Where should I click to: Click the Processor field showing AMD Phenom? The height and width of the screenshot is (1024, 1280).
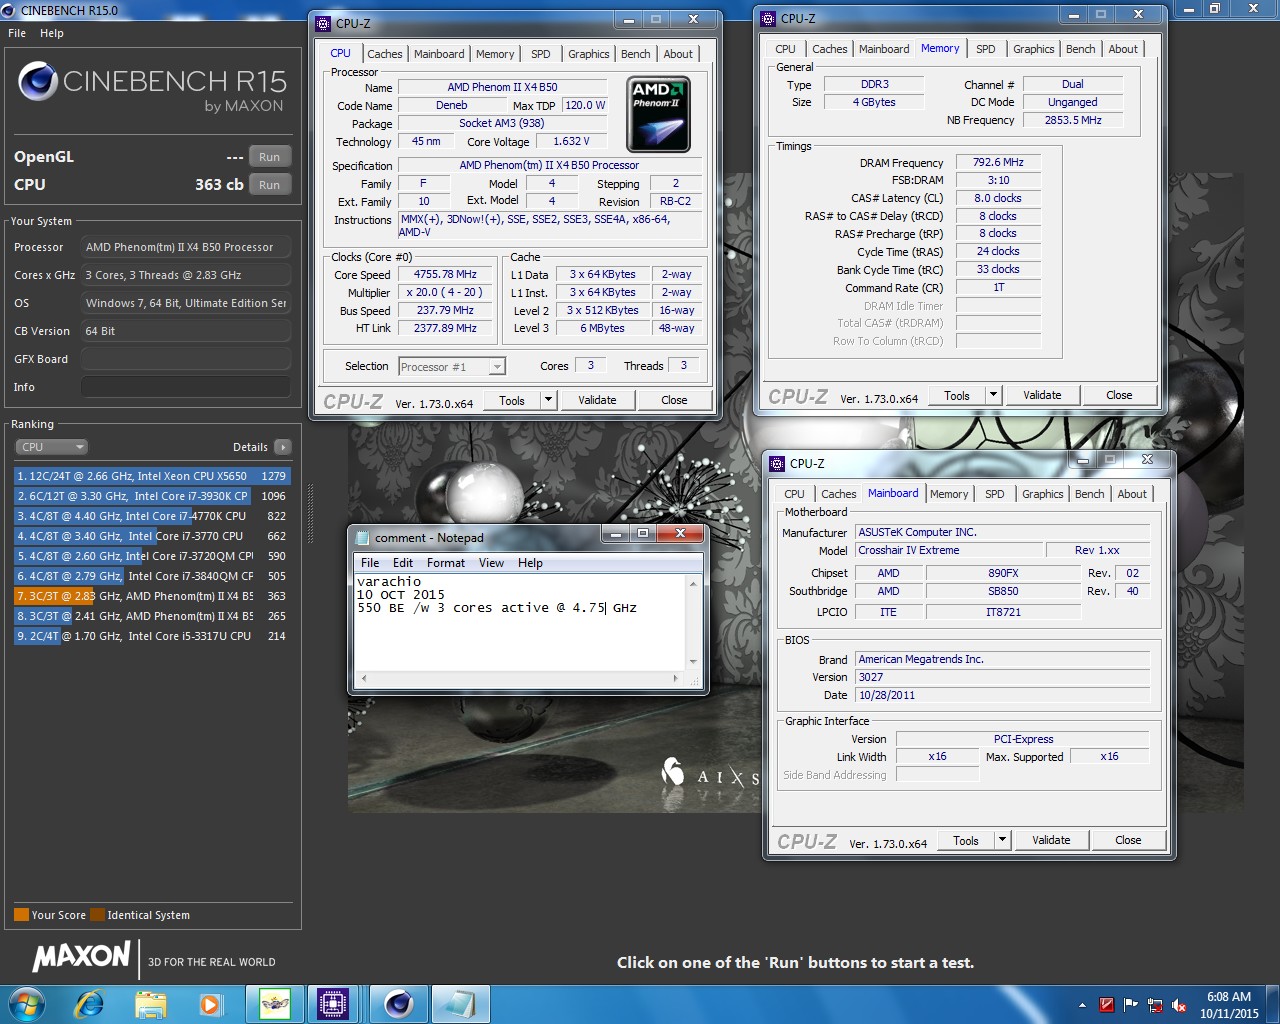pos(186,247)
